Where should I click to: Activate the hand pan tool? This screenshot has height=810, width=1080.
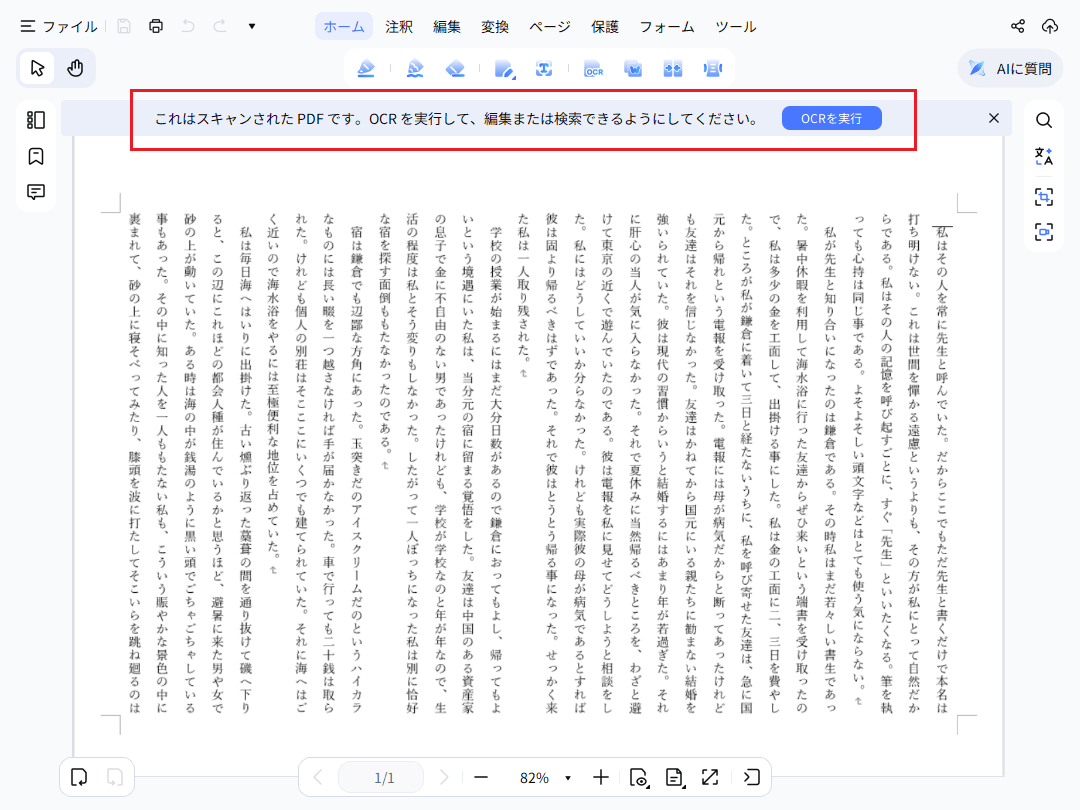tap(75, 68)
